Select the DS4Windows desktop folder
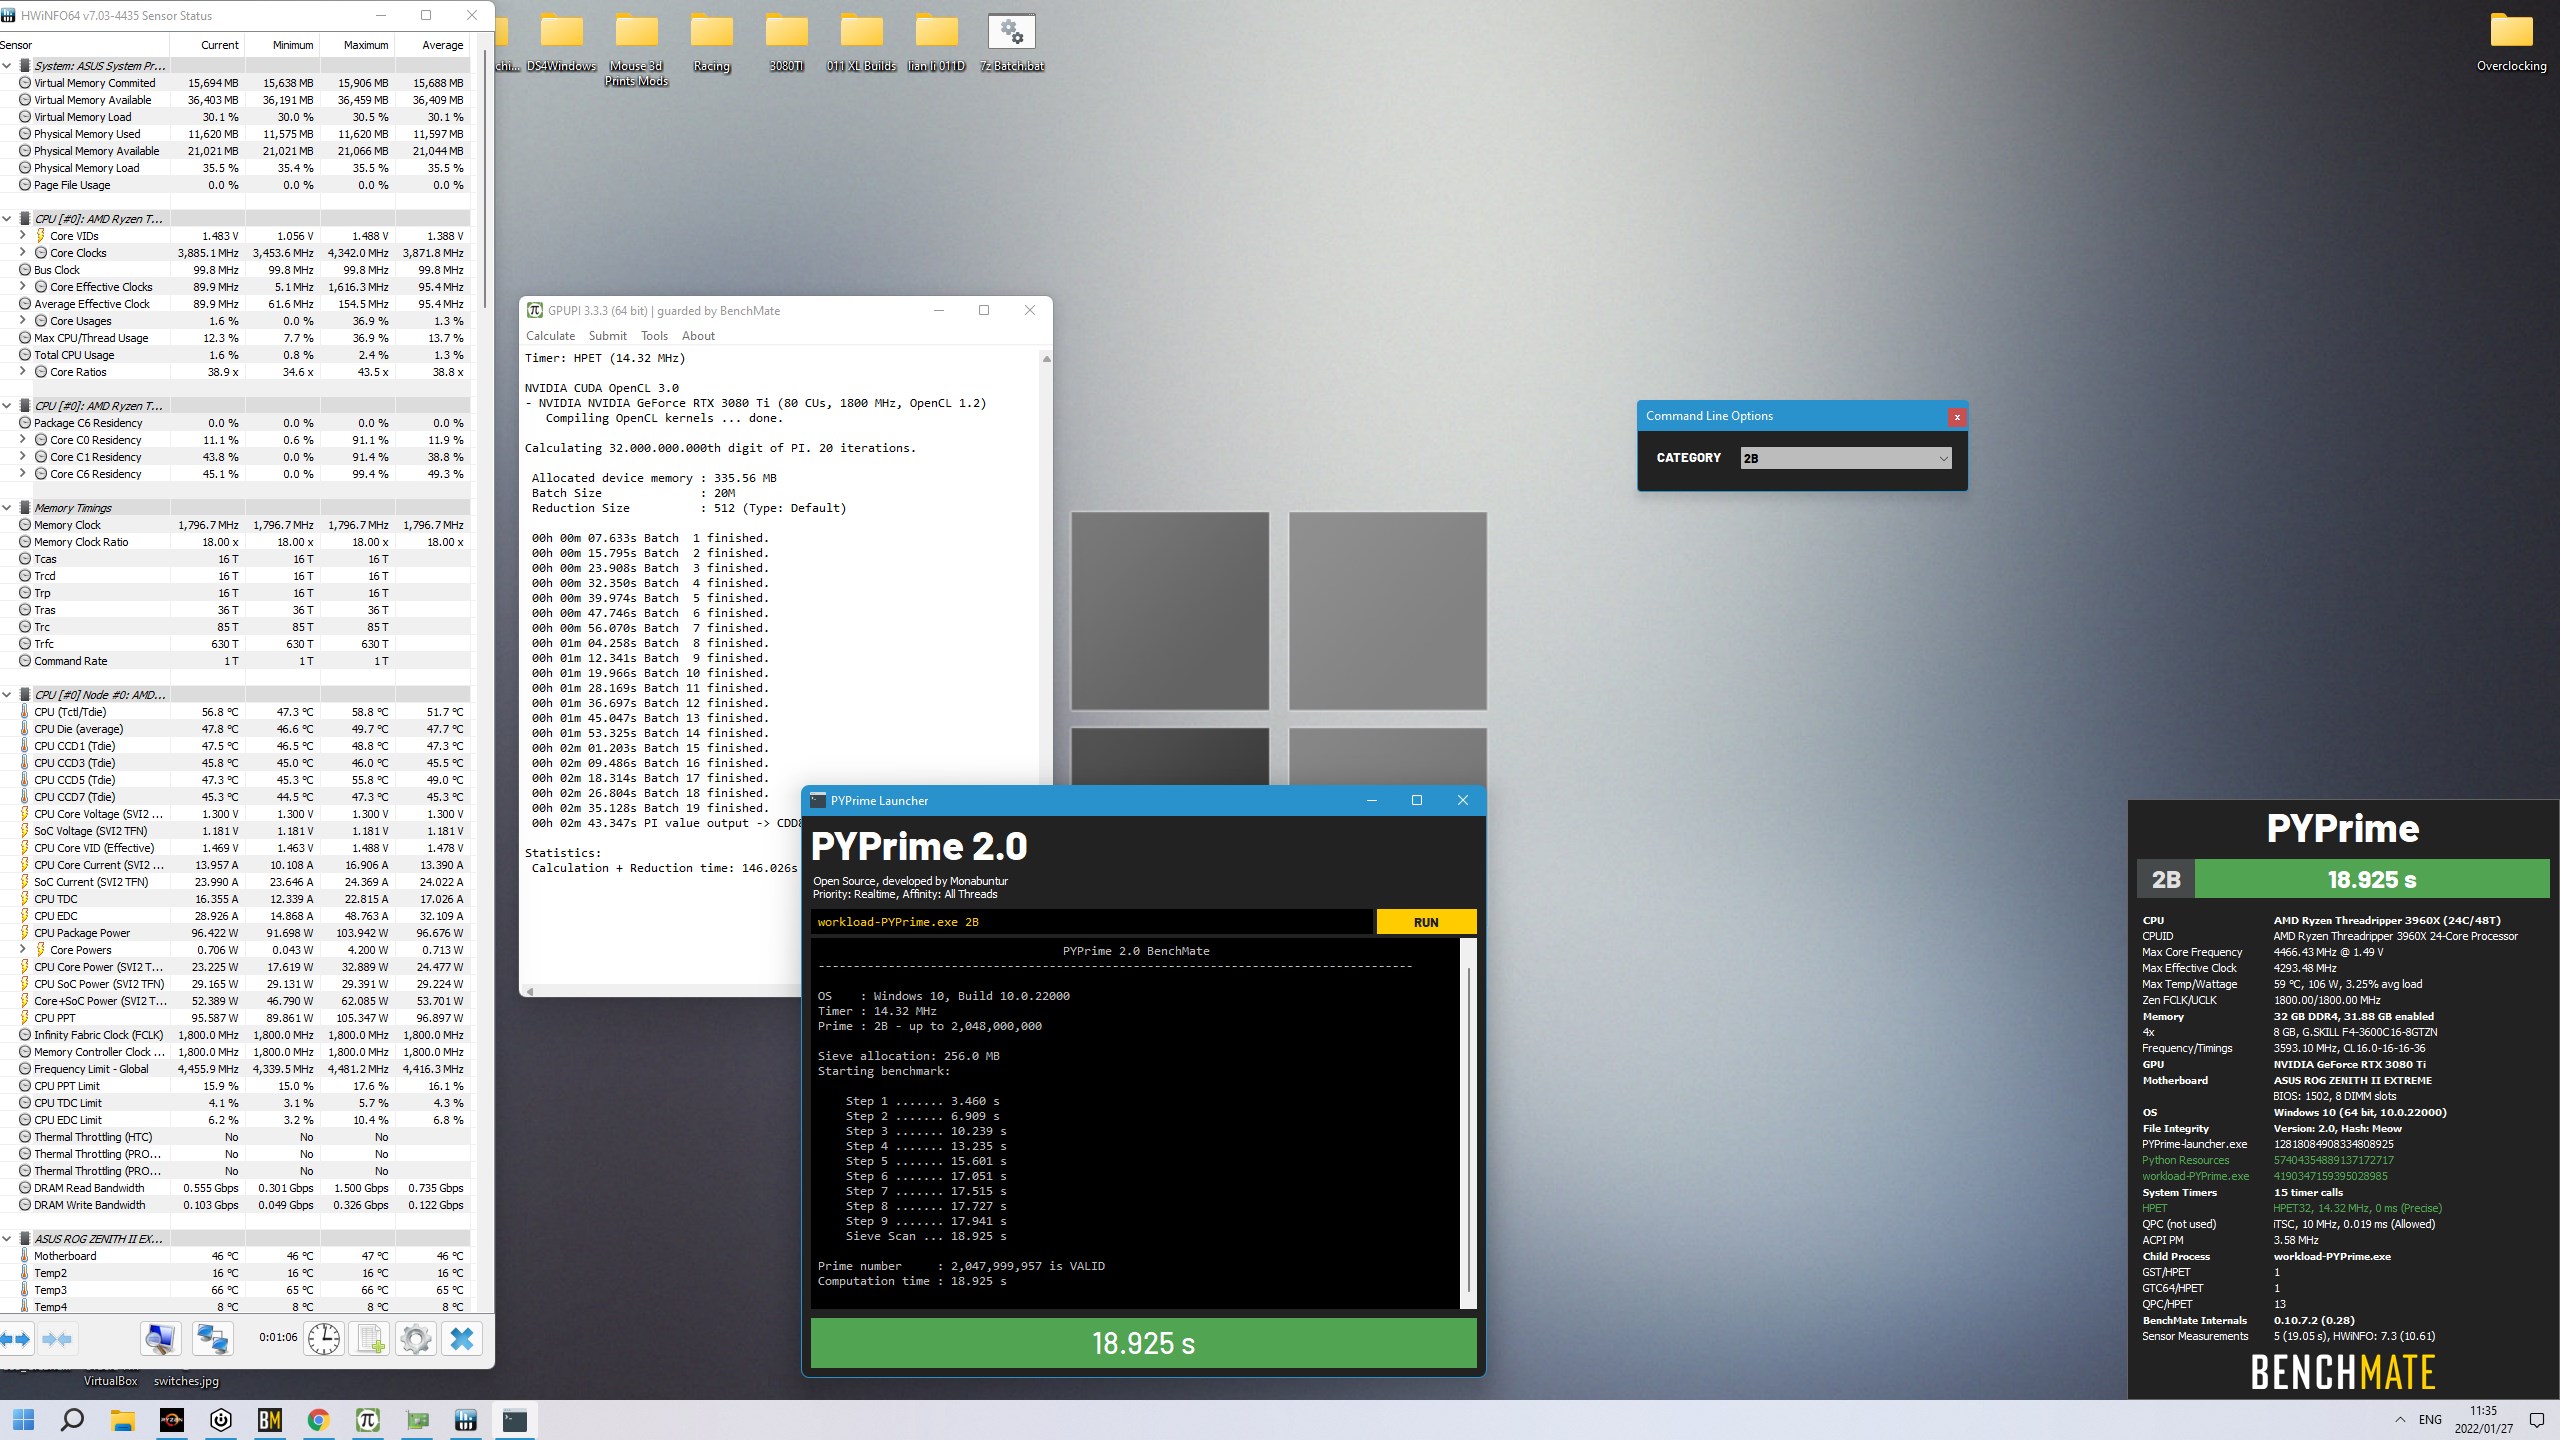Viewport: 2560px width, 1440px height. point(562,43)
